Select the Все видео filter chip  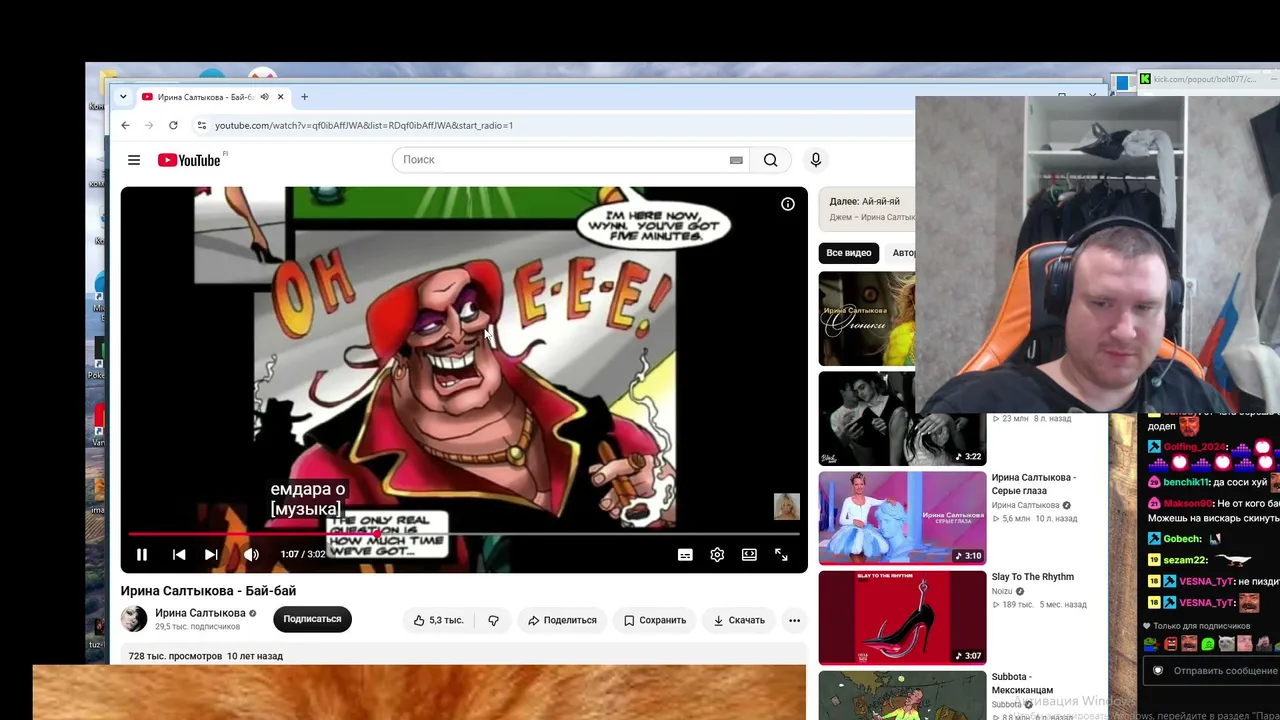coord(849,253)
